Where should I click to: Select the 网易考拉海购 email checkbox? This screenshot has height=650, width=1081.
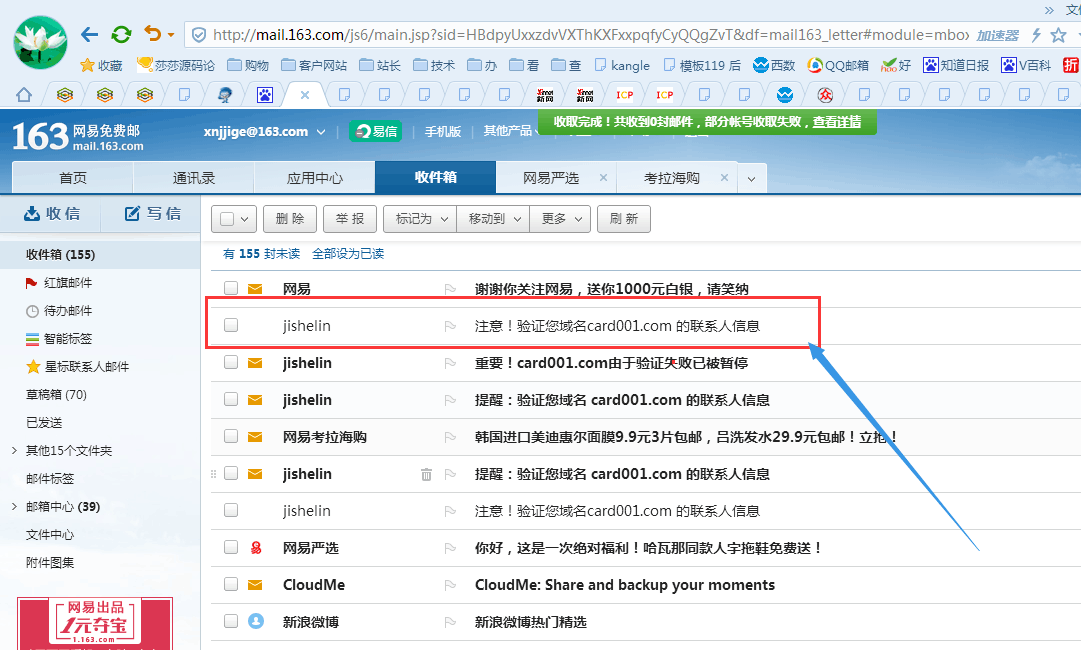point(231,436)
